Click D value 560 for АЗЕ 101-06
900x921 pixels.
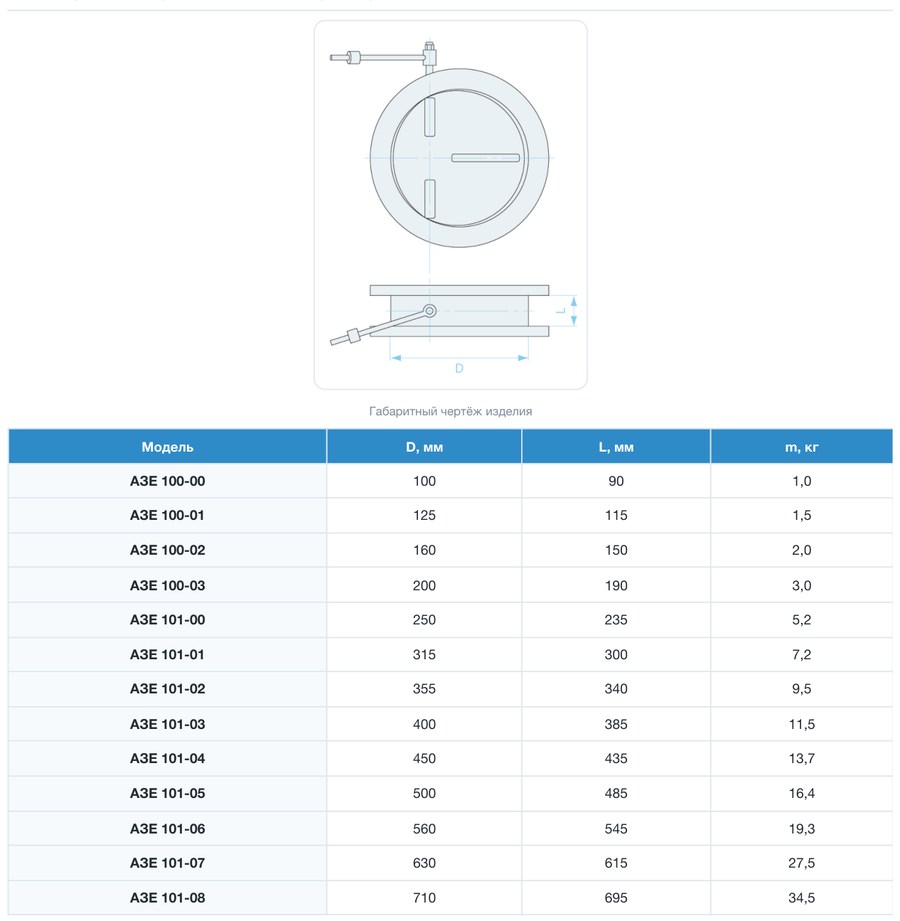click(x=424, y=828)
